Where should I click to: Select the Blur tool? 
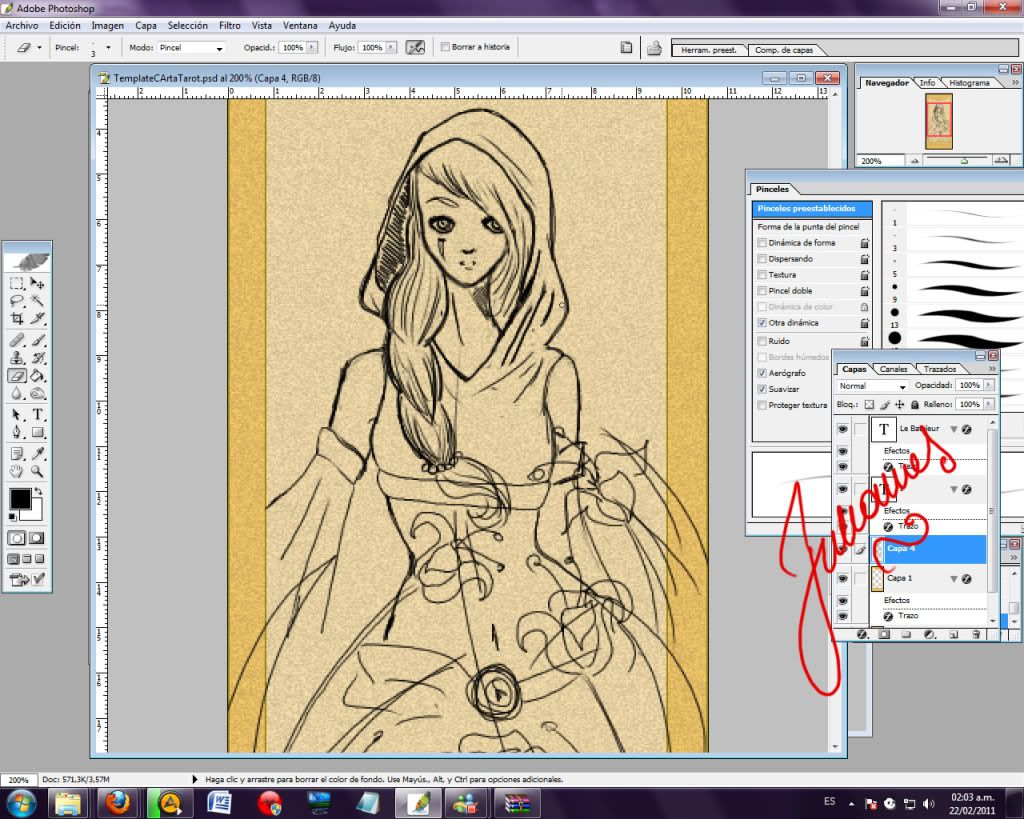click(x=17, y=393)
